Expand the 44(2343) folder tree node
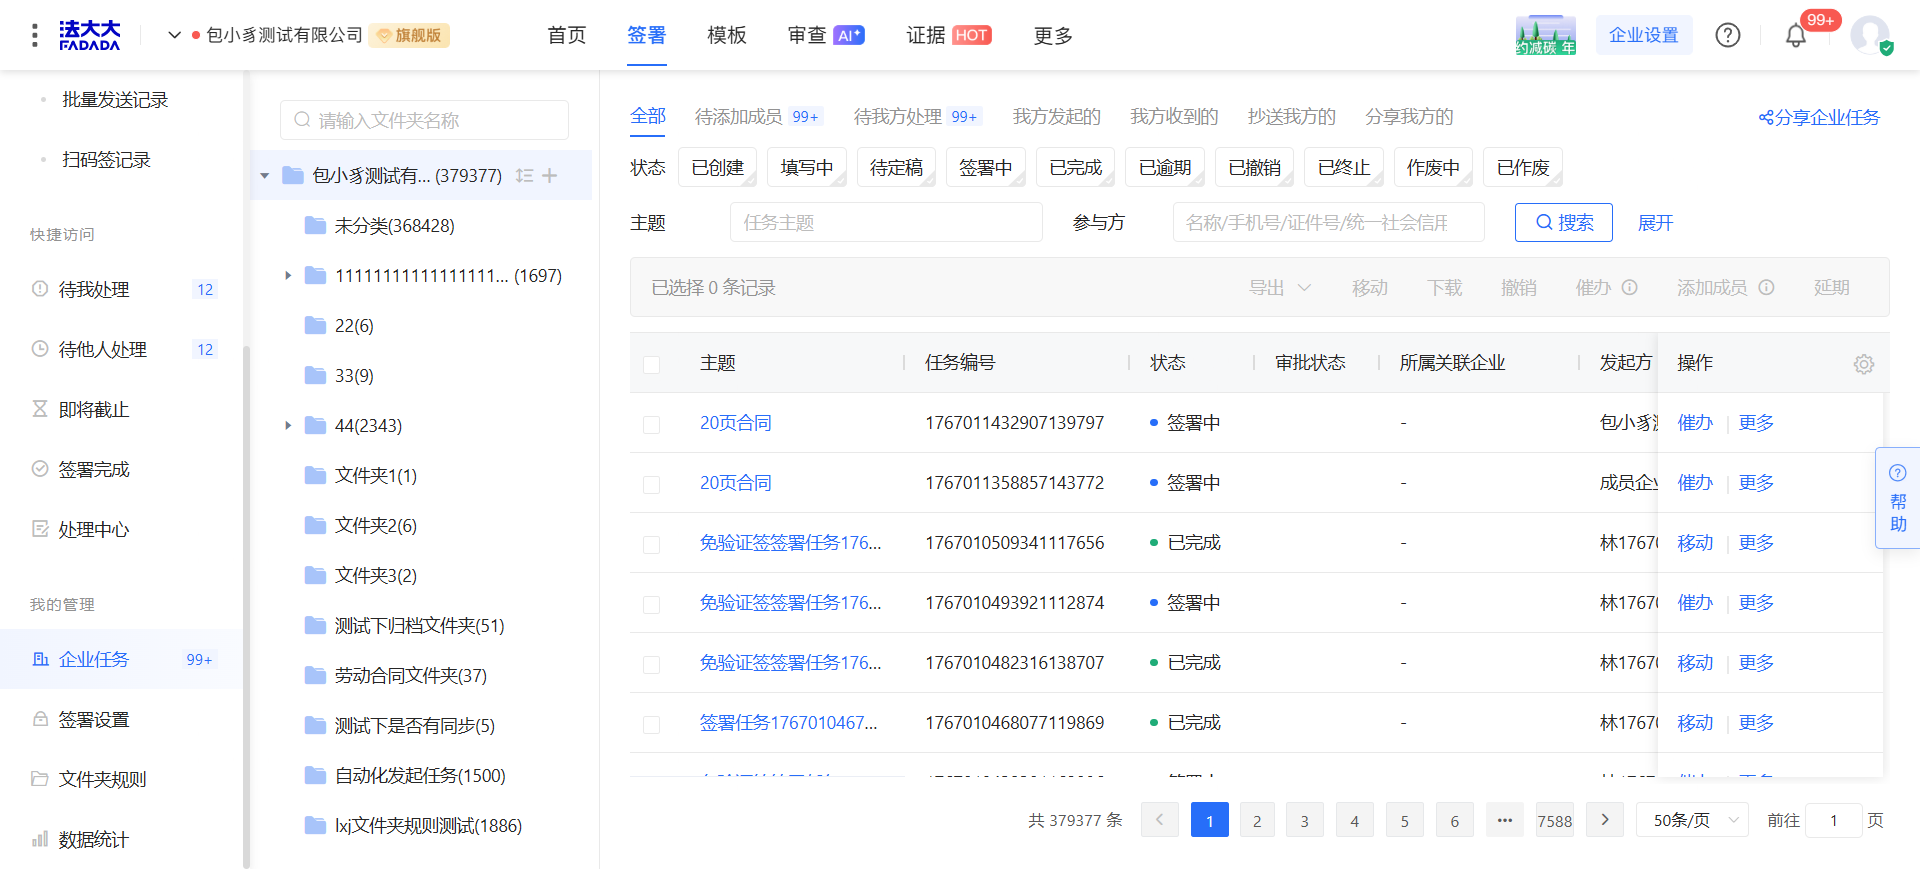Screen dimensions: 1920x869 (x=288, y=426)
